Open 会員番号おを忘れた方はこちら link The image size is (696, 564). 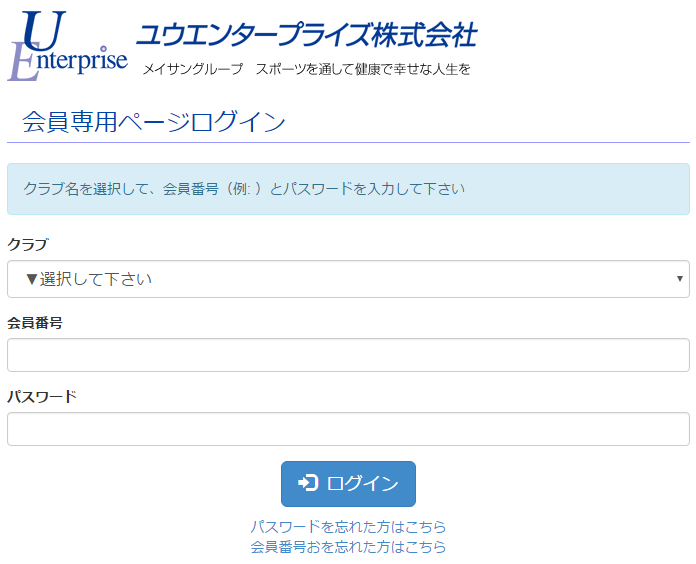point(348,547)
